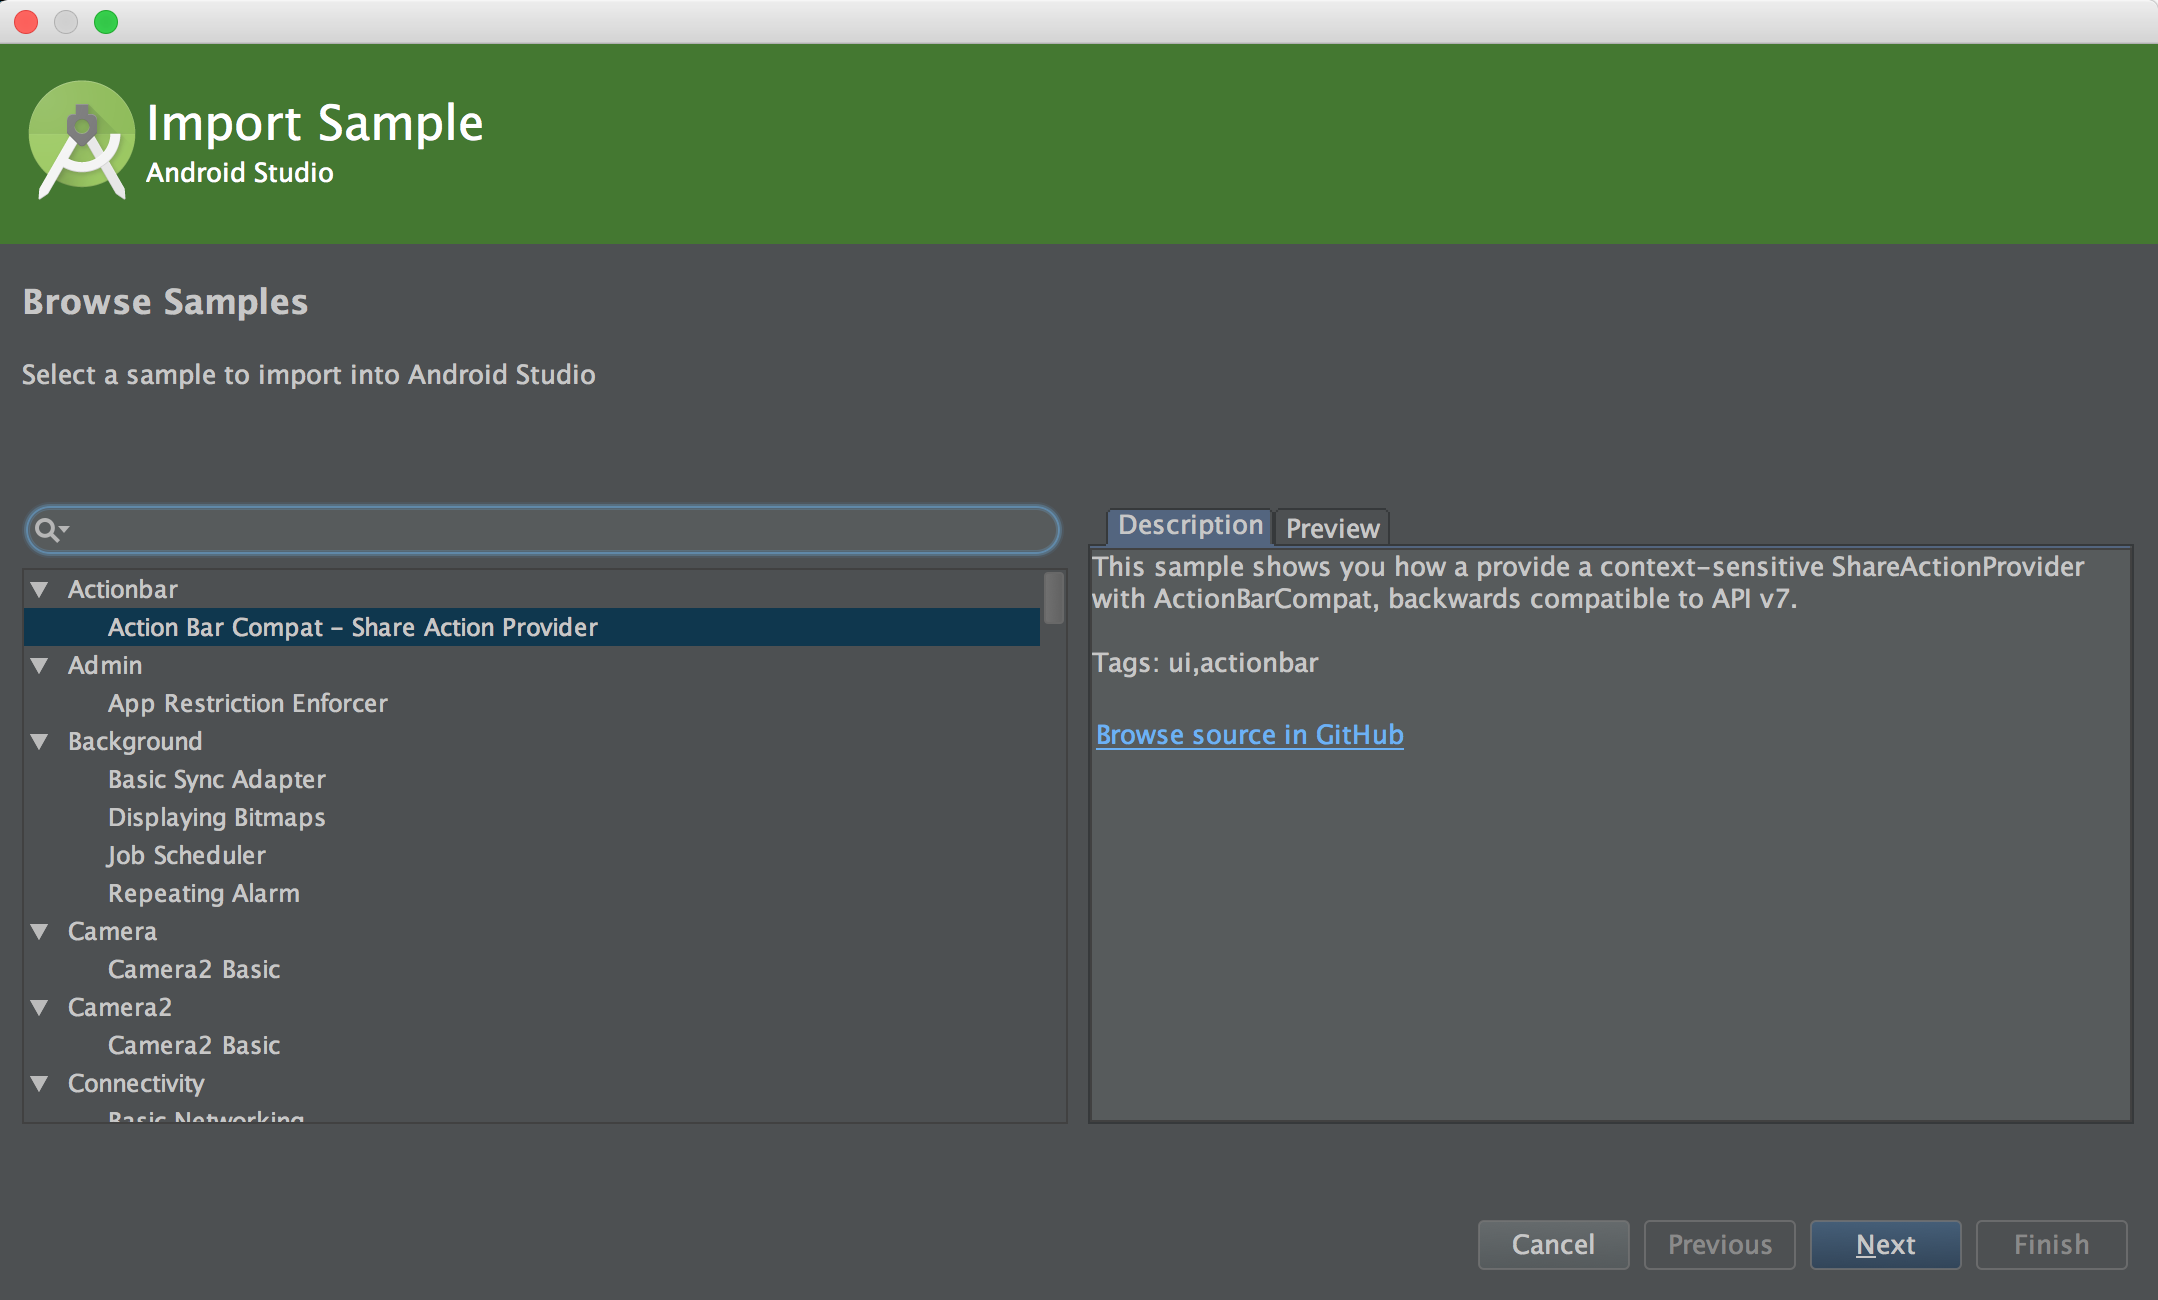Select Displaying Bitmaps sample

tap(216, 818)
